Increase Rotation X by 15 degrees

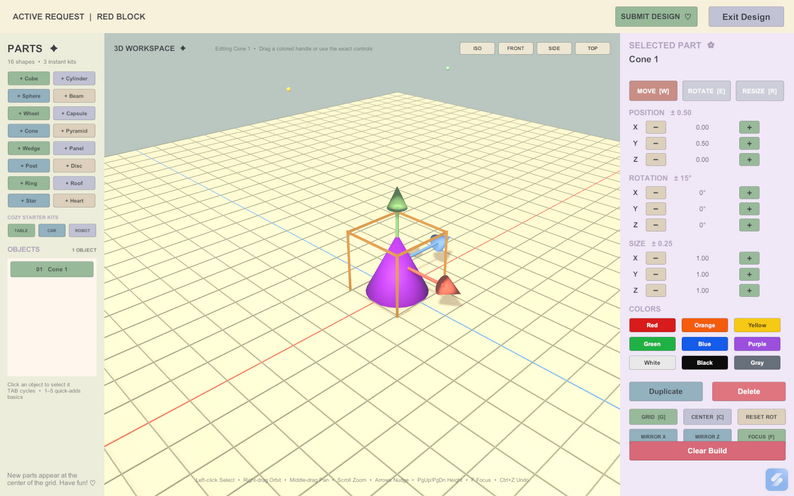pos(749,192)
